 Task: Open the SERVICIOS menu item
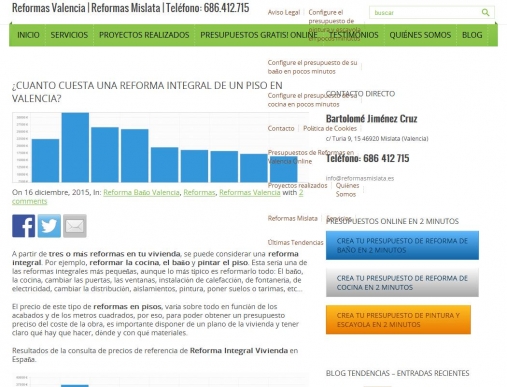coord(69,35)
